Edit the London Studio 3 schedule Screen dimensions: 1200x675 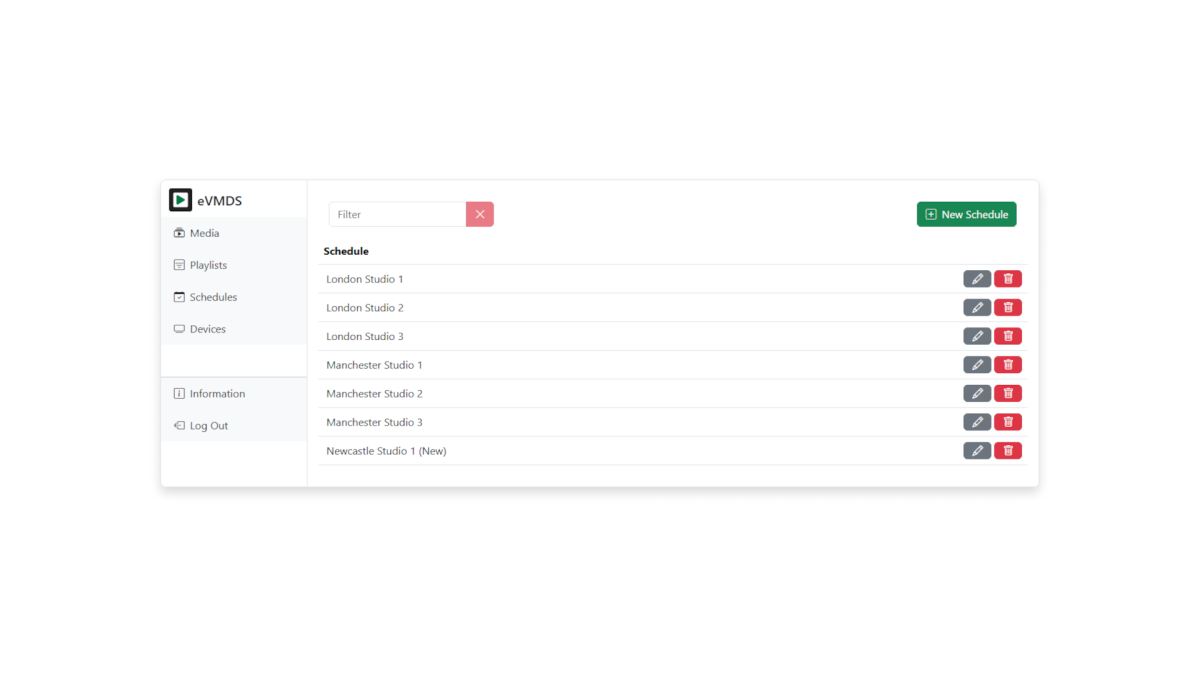977,336
